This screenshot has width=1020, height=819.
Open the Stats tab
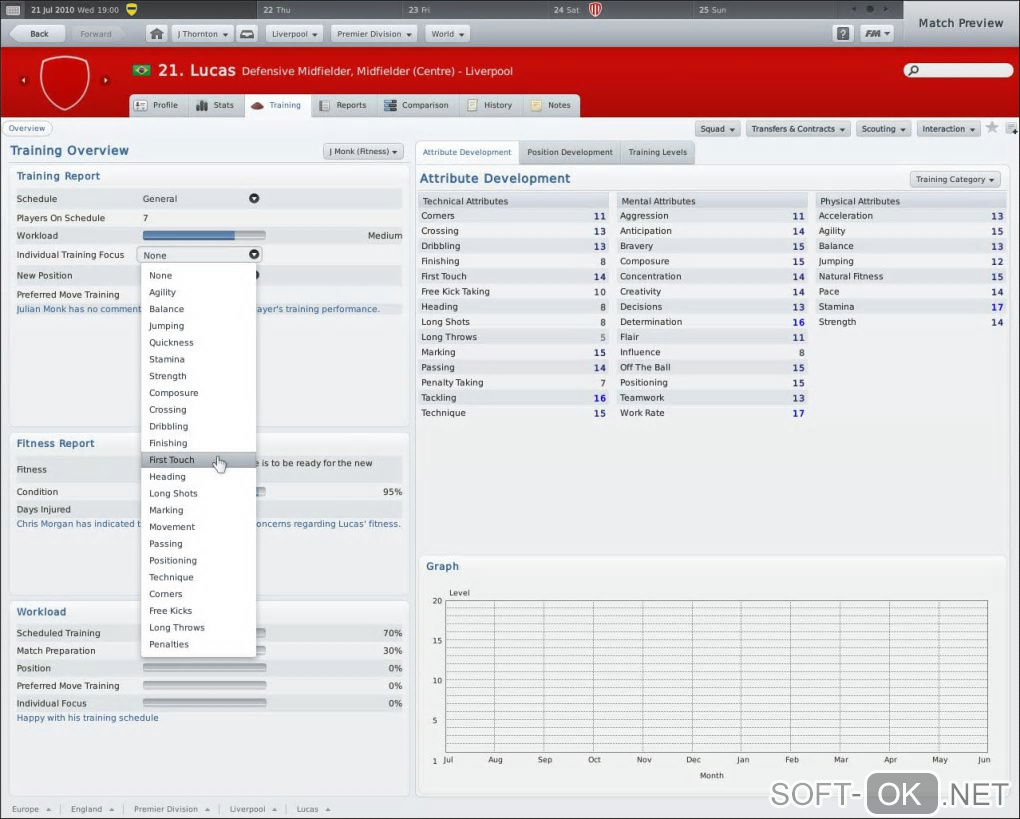(x=215, y=105)
